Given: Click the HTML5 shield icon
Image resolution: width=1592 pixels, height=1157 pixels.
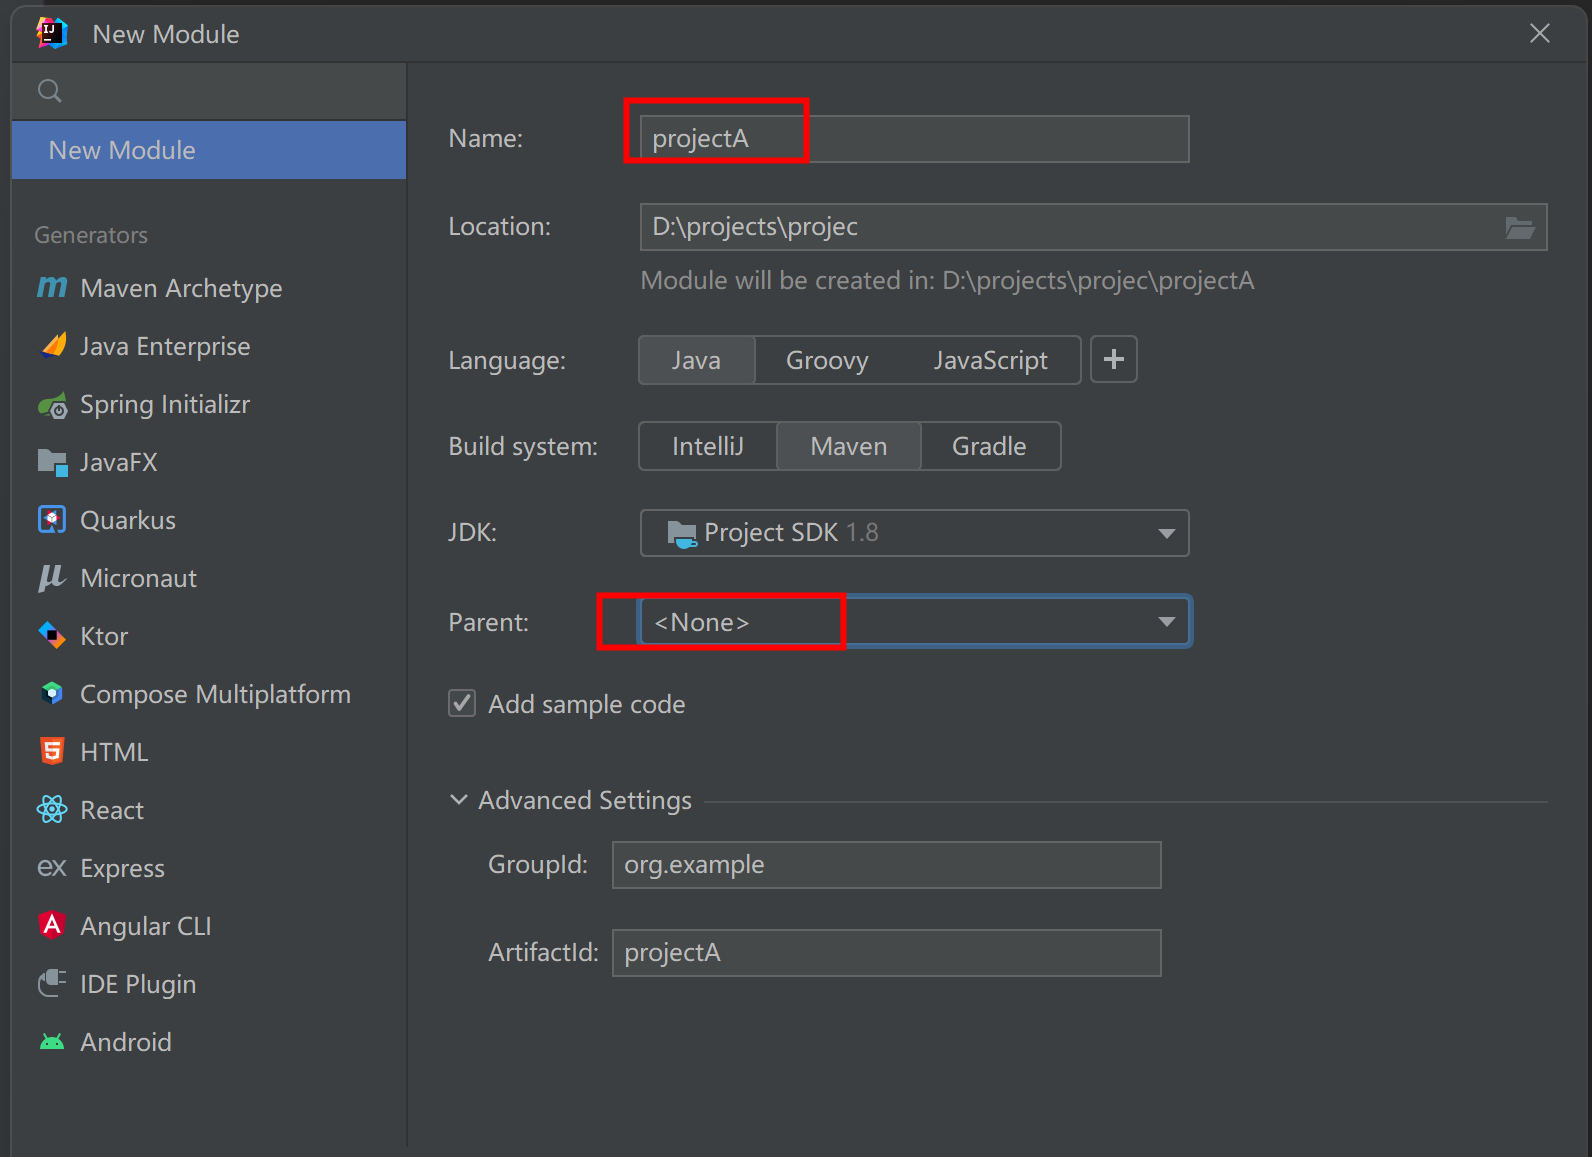Looking at the screenshot, I should tap(52, 751).
